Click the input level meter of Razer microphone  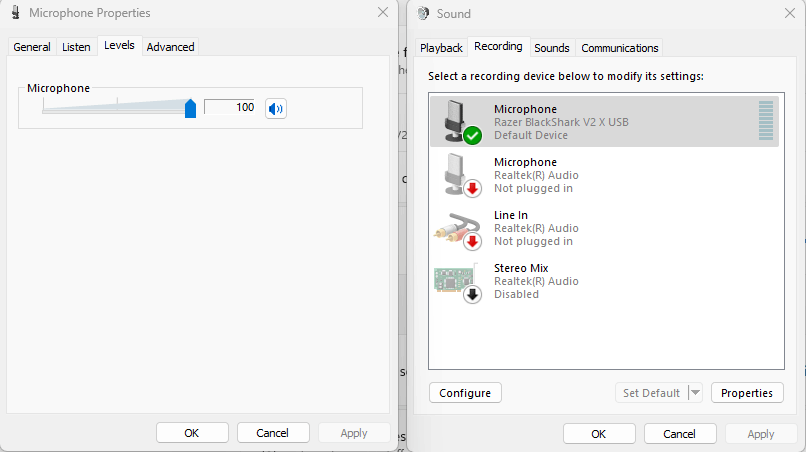pos(766,121)
